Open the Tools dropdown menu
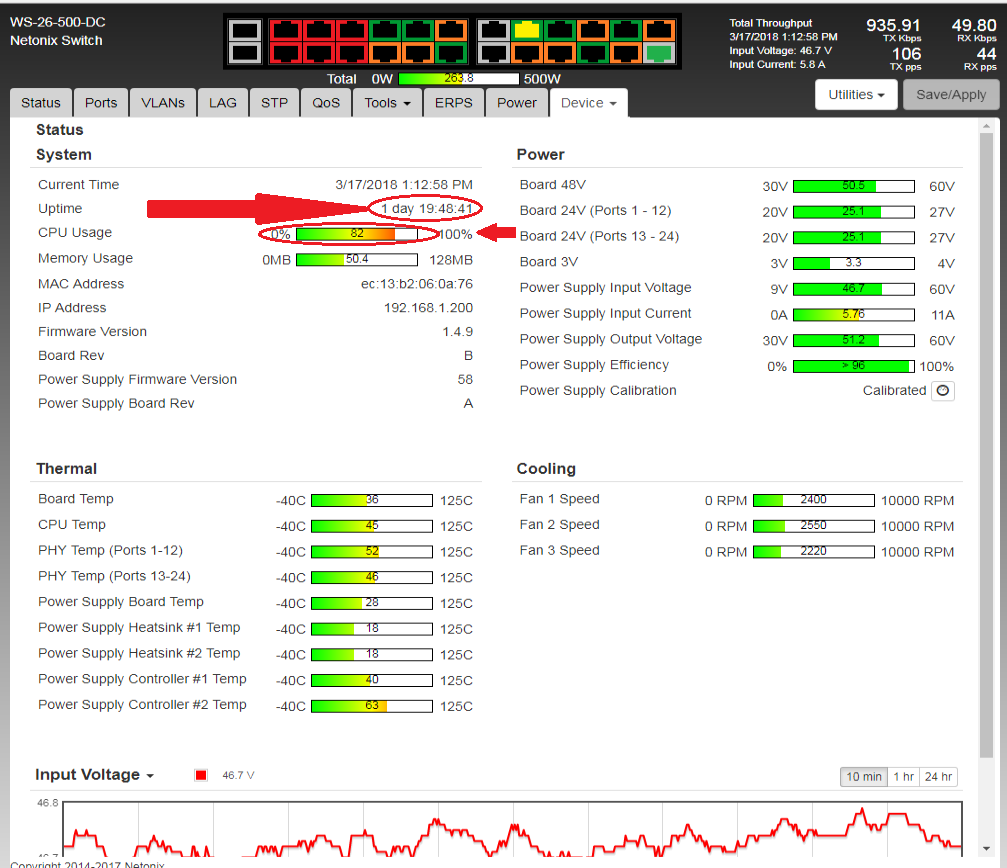The height and width of the screenshot is (868, 1007). coord(387,103)
